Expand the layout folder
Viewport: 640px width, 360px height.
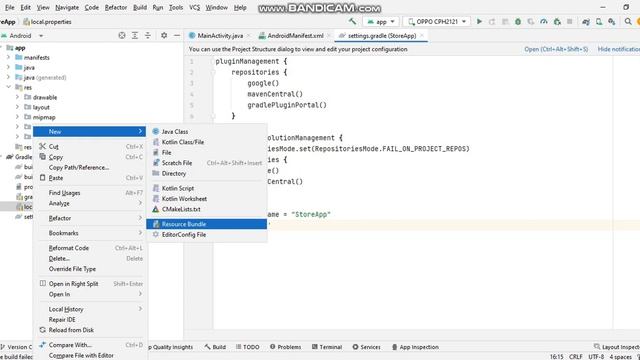tap(17, 107)
